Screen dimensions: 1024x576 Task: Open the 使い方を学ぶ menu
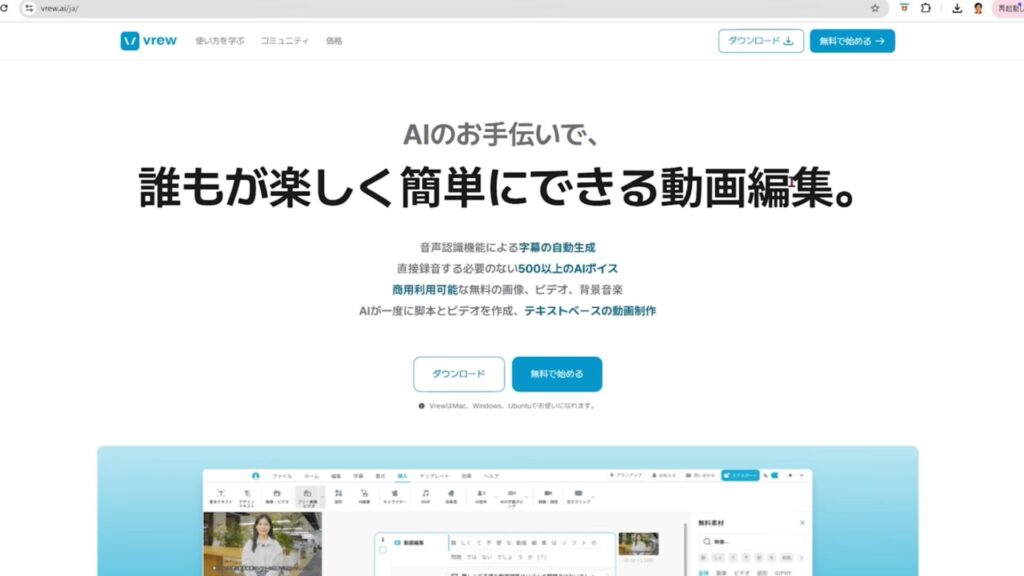(x=220, y=41)
